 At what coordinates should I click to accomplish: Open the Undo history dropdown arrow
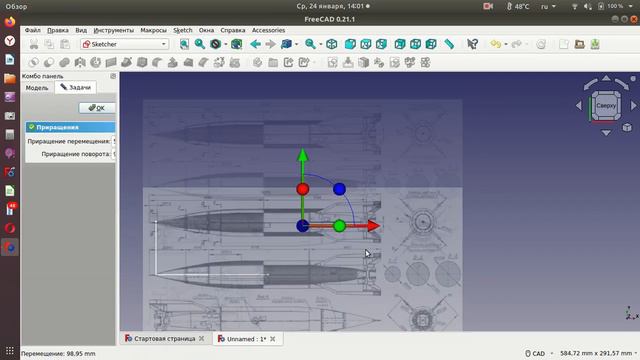coord(506,44)
